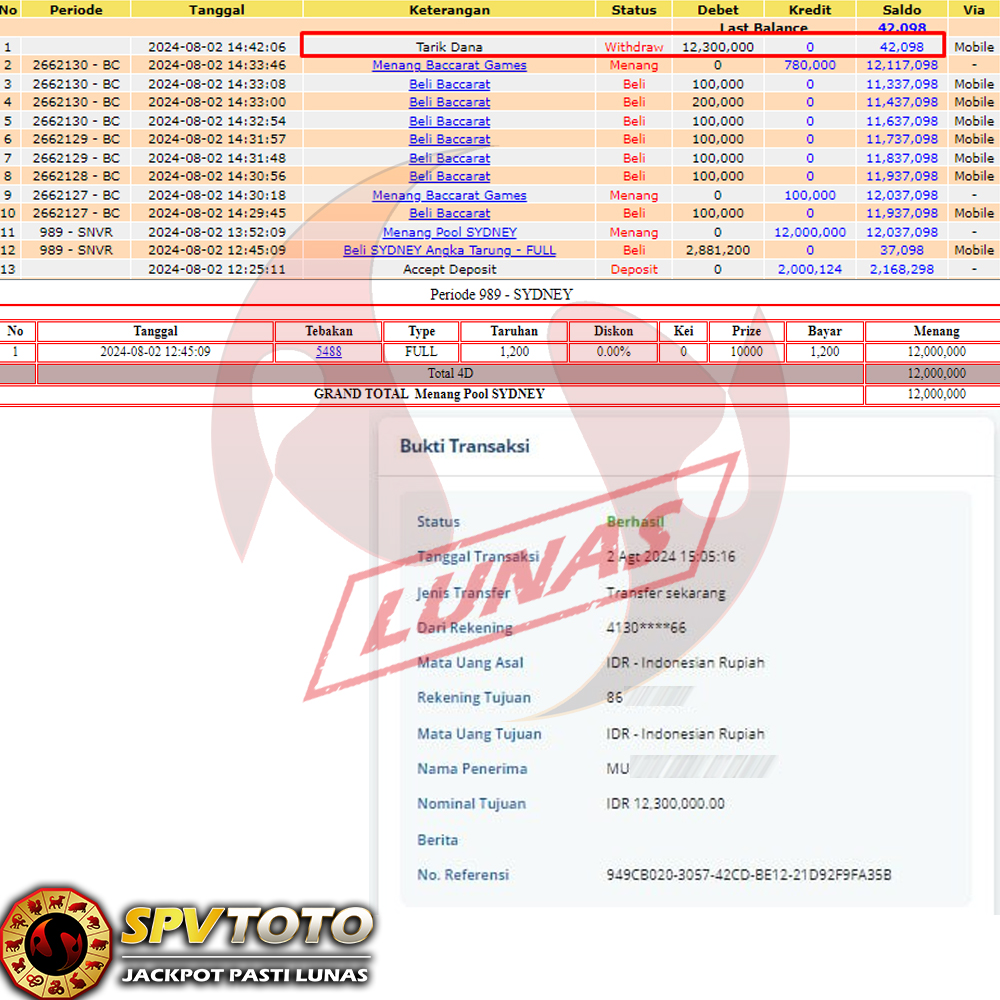
Task: Open Menang Baccarat Games link at 14:33:46
Action: pos(449,65)
